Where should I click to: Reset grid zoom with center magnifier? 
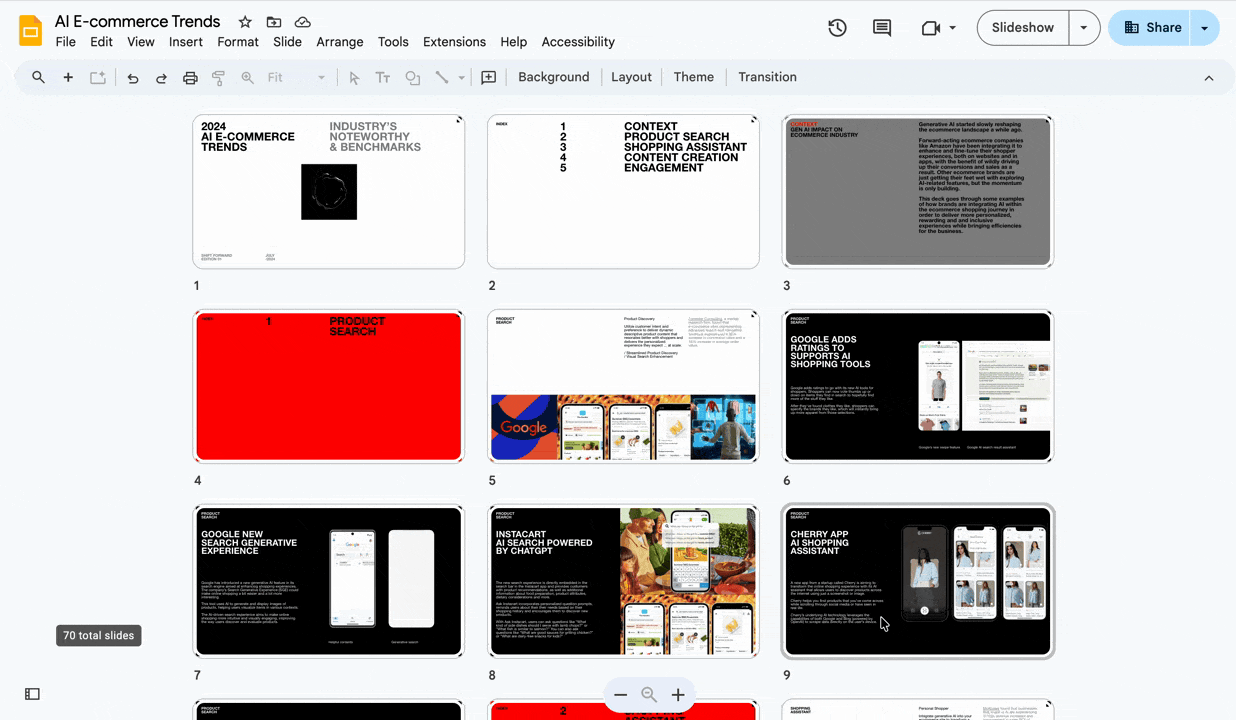coord(649,695)
